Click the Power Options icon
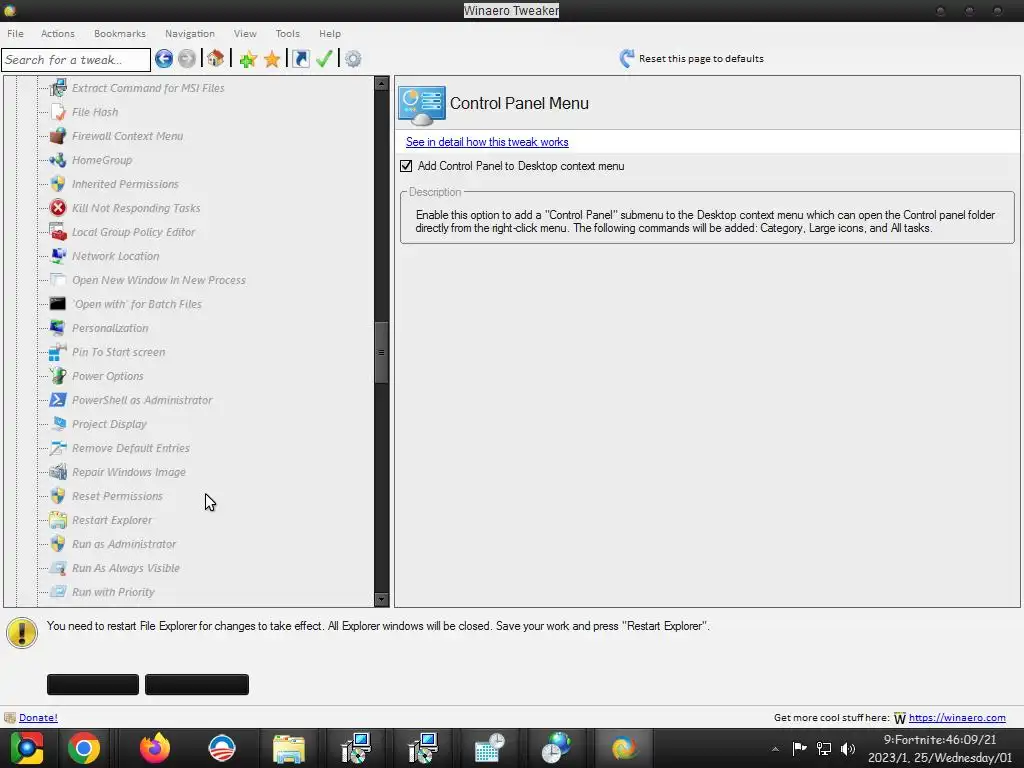The image size is (1024, 768). pyautogui.click(x=58, y=376)
